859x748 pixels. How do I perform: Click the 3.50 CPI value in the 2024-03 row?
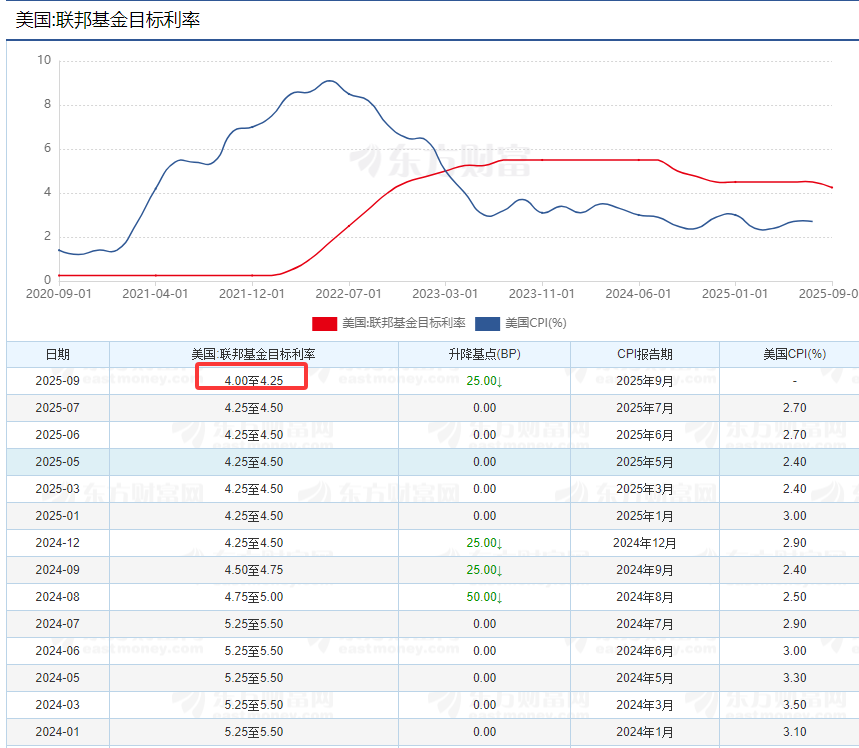tap(794, 705)
